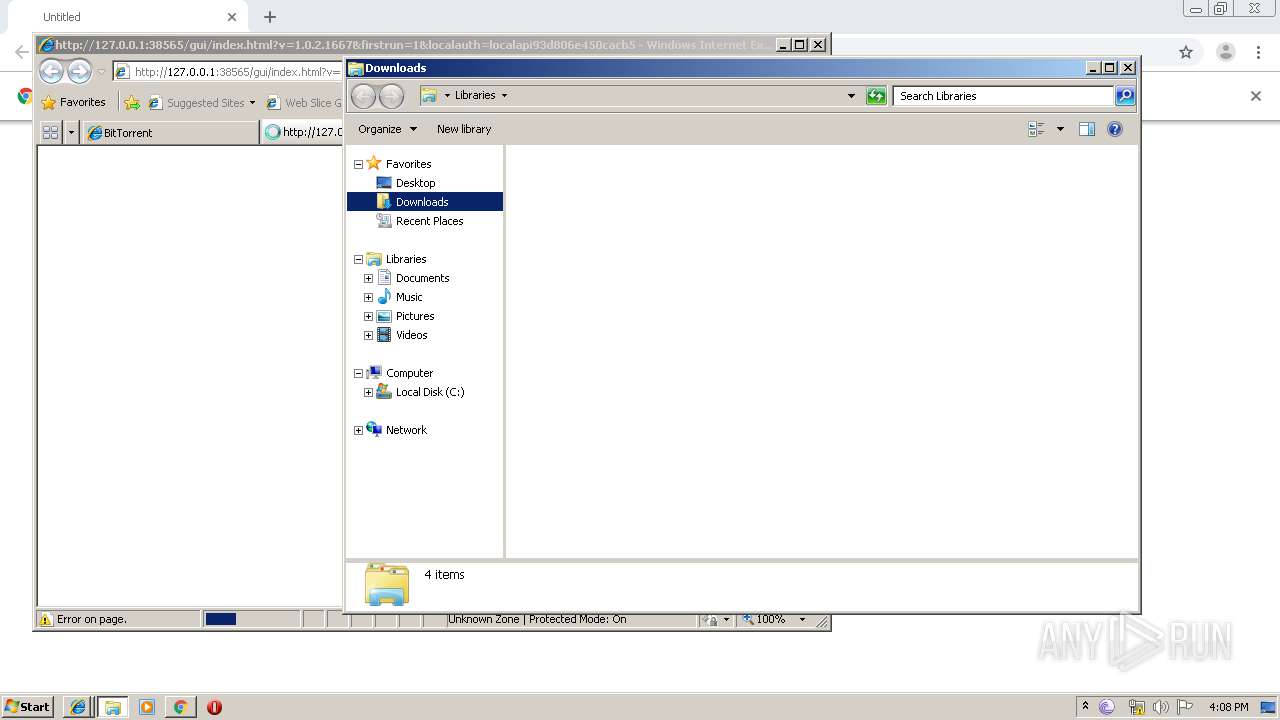The width and height of the screenshot is (1280, 720).
Task: Click the red Opera taskbar icon
Action: pyautogui.click(x=214, y=707)
